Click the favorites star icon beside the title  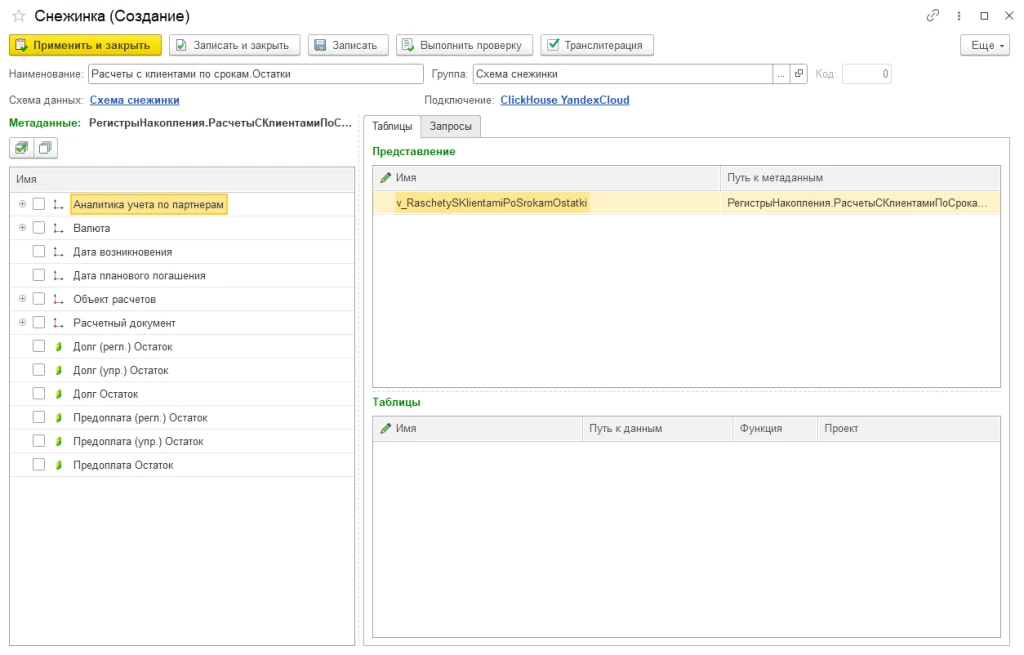click(x=18, y=17)
